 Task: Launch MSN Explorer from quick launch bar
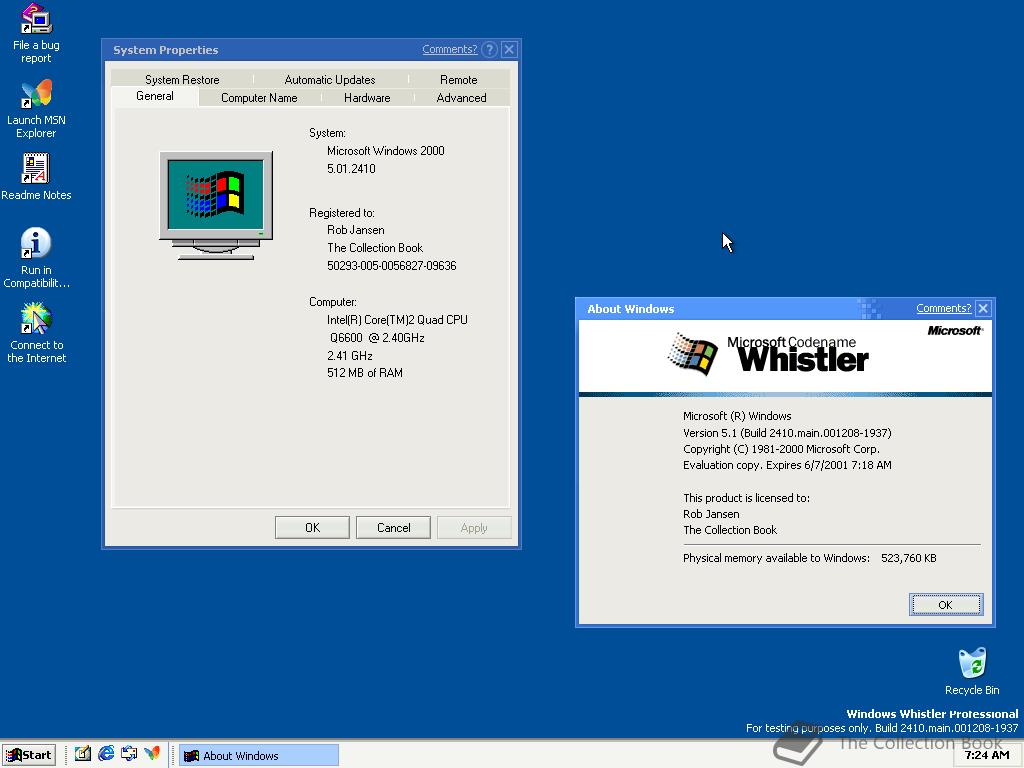point(152,754)
